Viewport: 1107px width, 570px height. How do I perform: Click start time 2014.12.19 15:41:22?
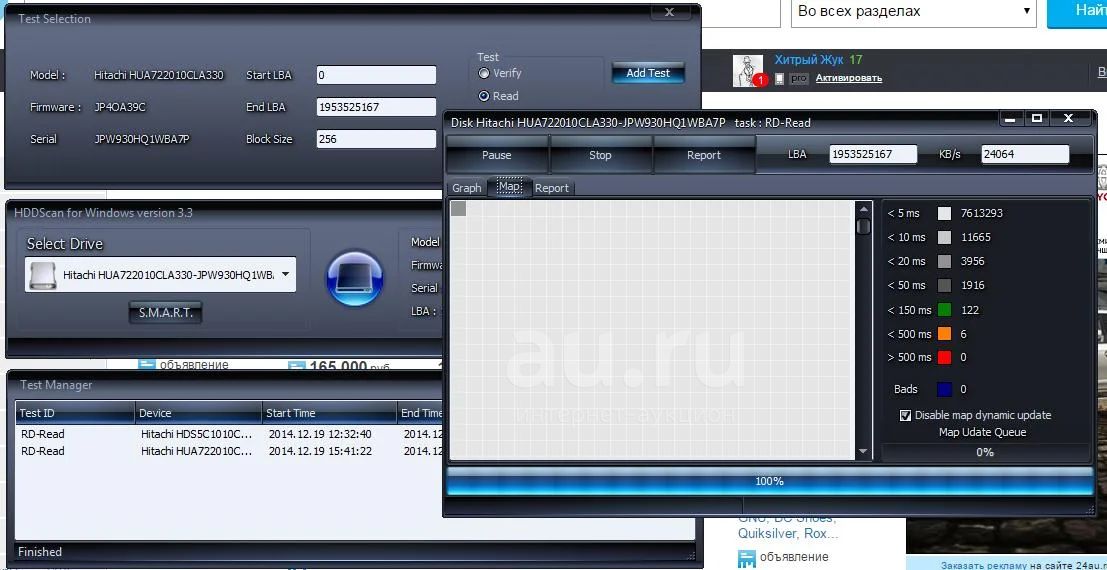point(320,451)
